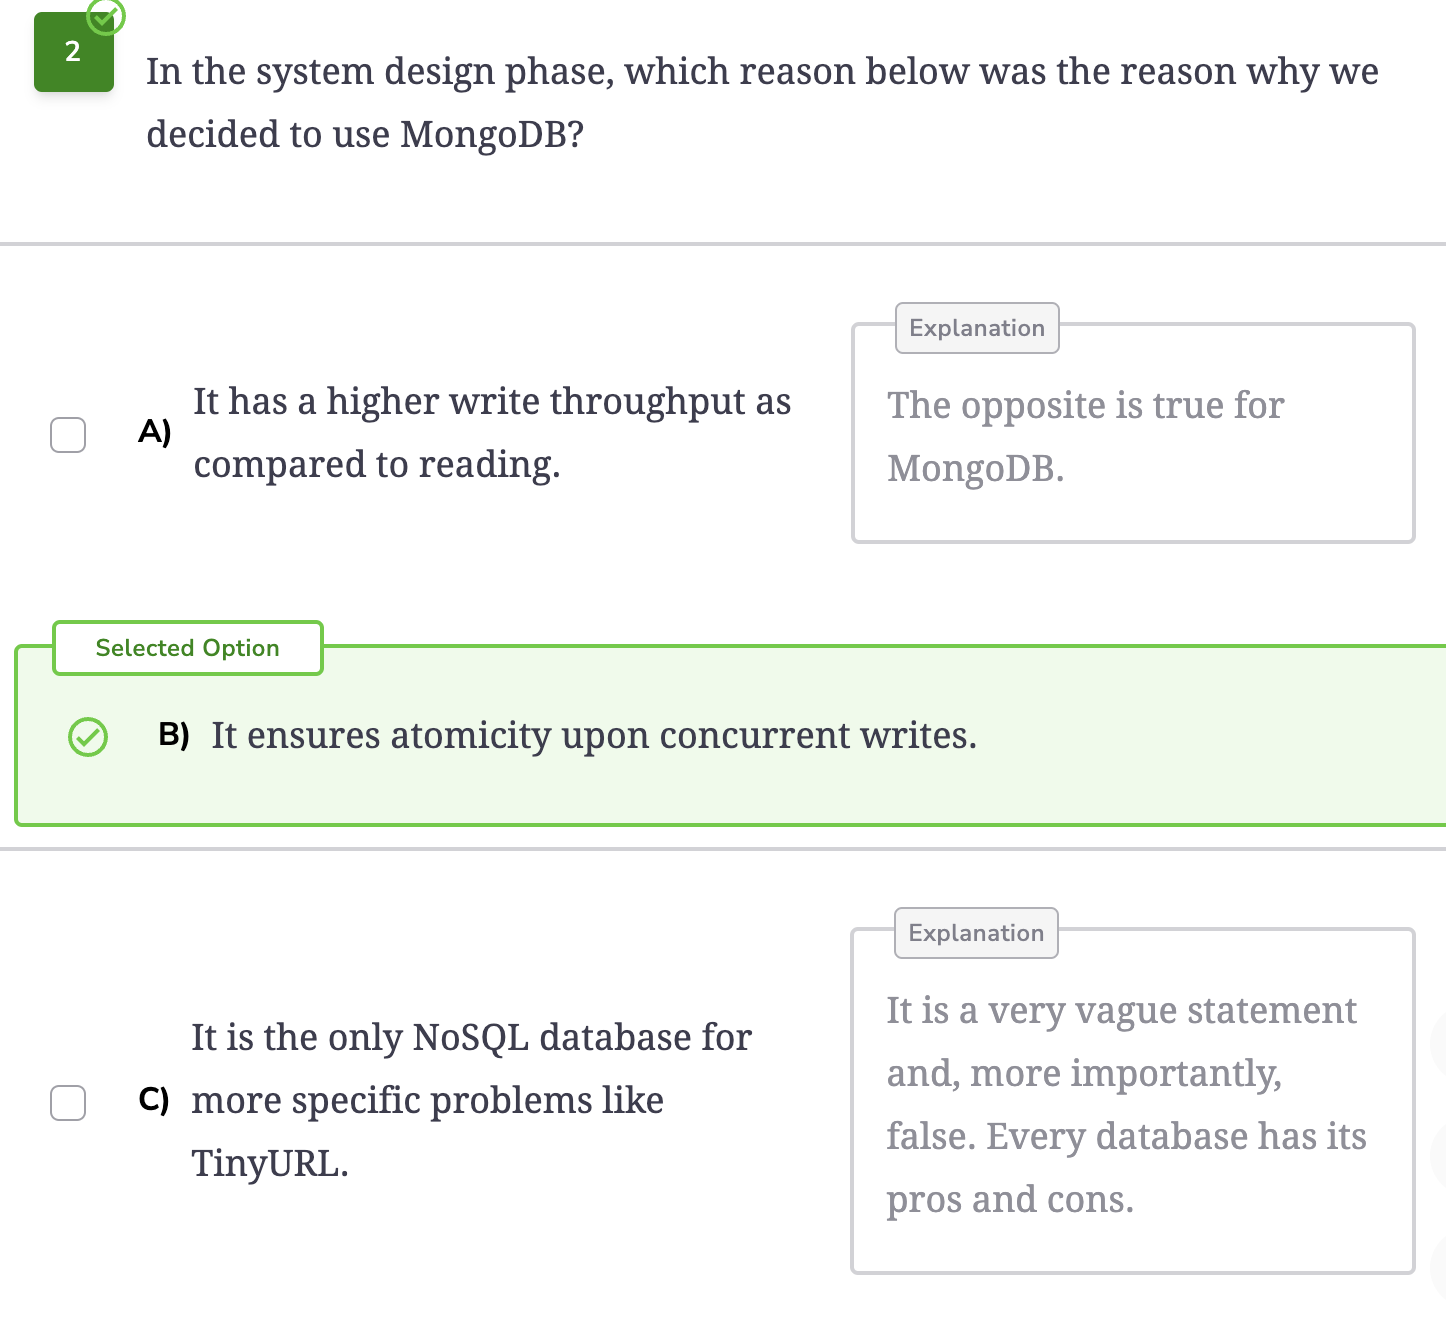
Task: Click the 'B)' option letter
Action: coord(174,735)
